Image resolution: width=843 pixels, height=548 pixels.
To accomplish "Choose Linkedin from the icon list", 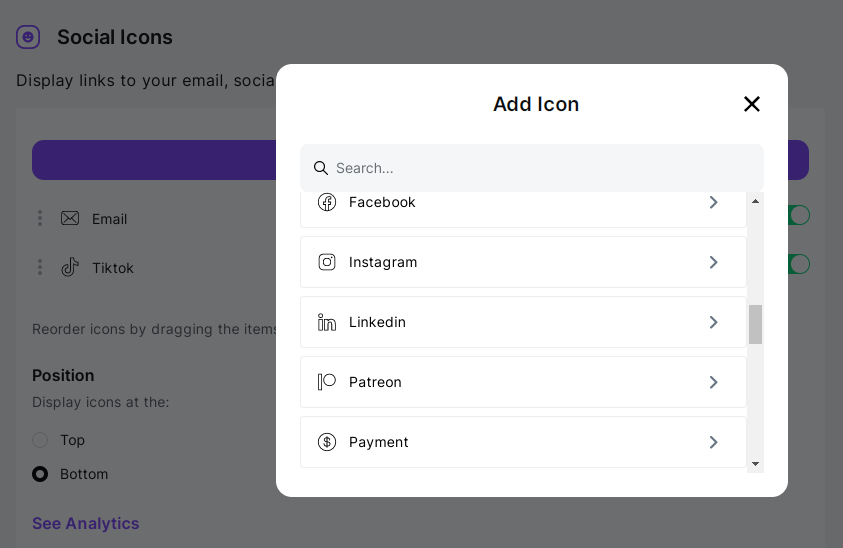I will [x=377, y=322].
